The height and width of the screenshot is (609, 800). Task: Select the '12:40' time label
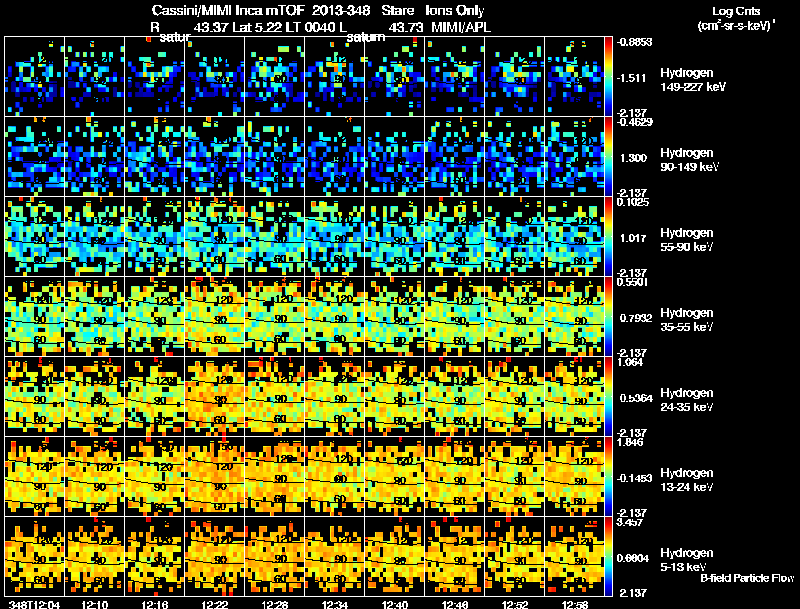pos(395,605)
